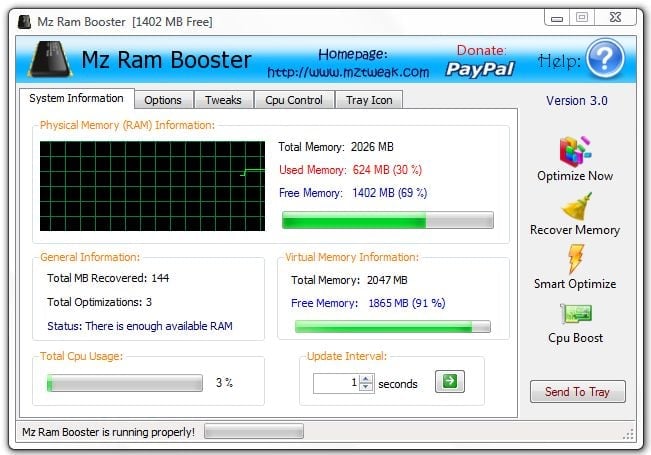Click the Send To Tray button

tap(578, 391)
